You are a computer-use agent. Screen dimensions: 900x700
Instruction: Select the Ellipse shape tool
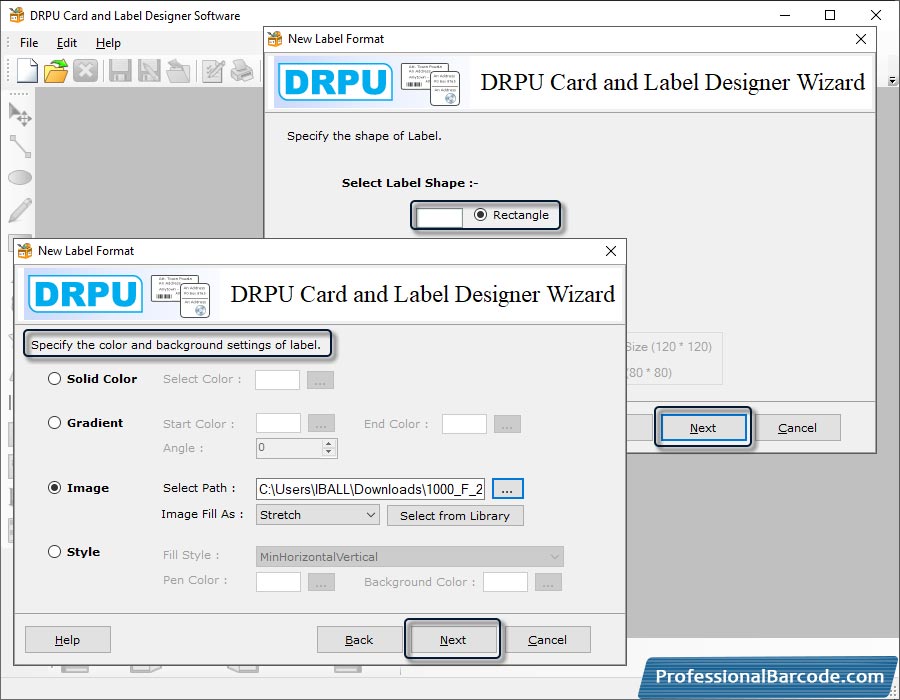point(20,178)
